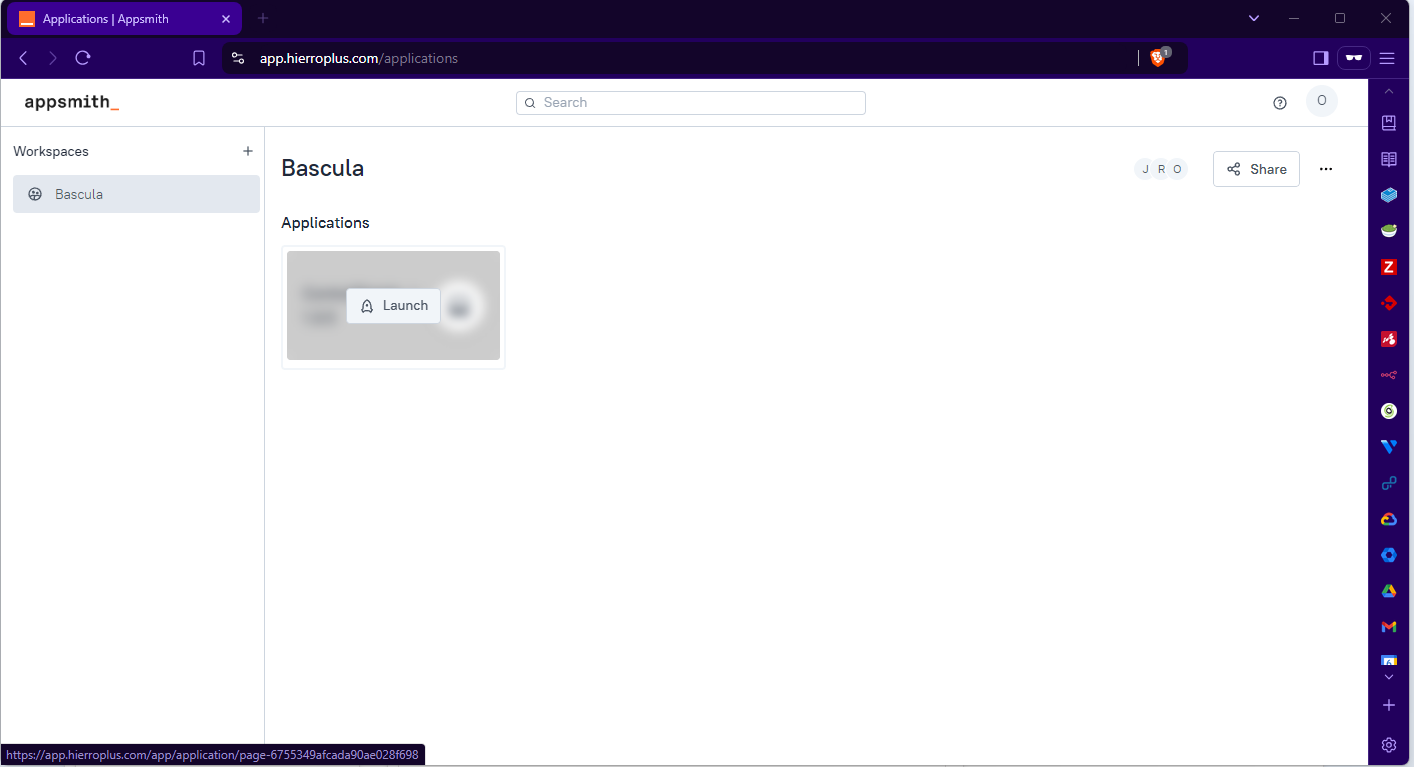
Task: Toggle the browser sidebar panel
Action: tap(1320, 58)
